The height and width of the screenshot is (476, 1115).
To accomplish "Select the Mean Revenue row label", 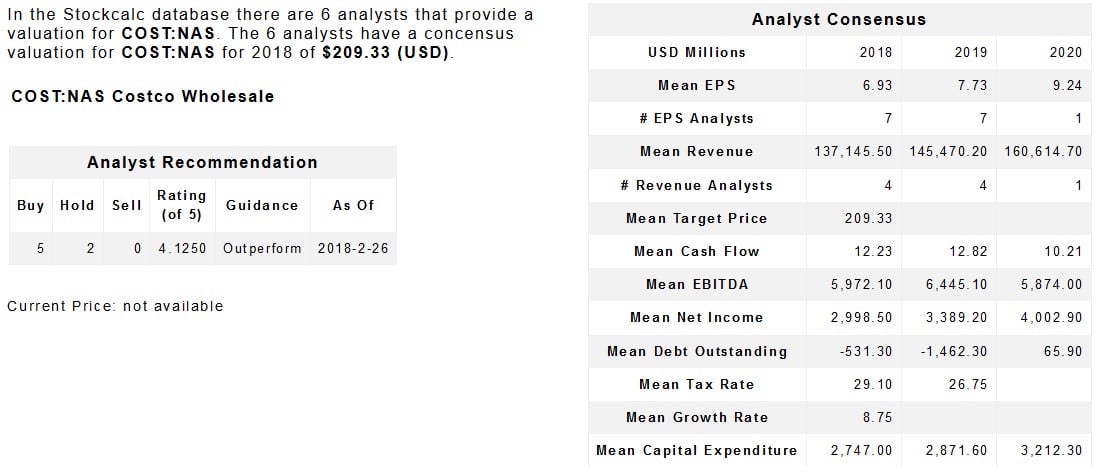I will coord(696,151).
